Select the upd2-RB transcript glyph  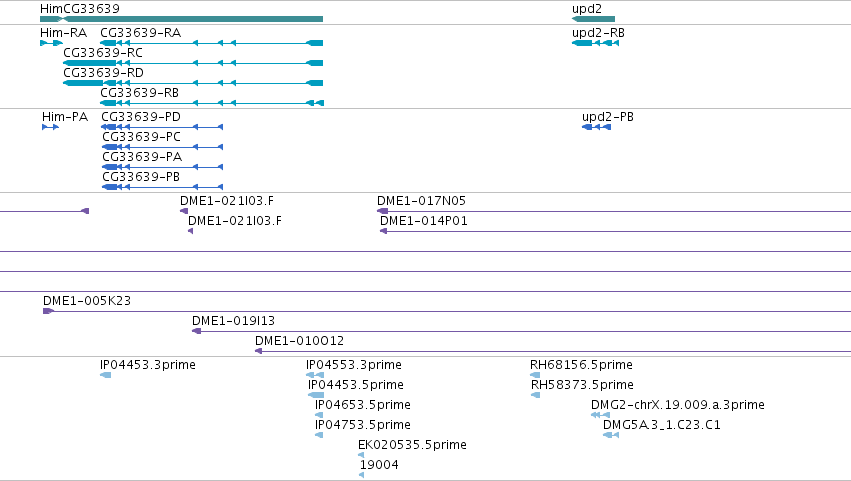tap(595, 43)
